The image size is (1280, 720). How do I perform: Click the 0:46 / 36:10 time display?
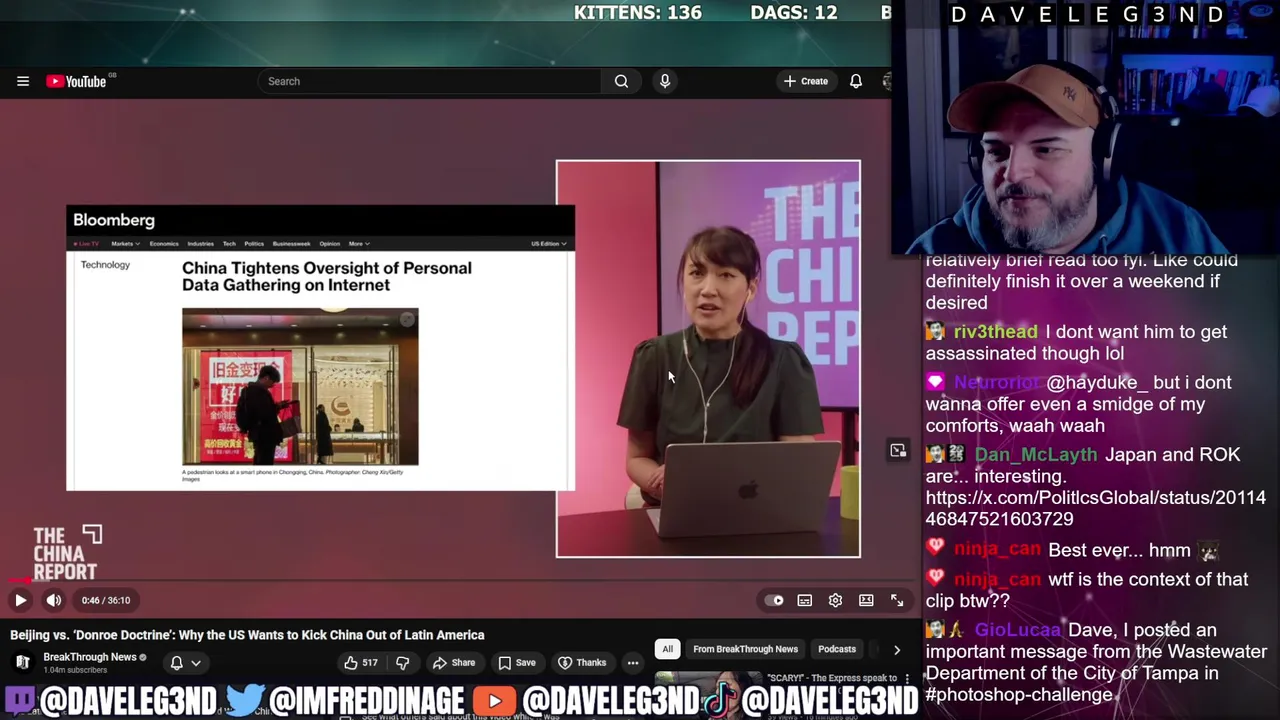coord(106,600)
